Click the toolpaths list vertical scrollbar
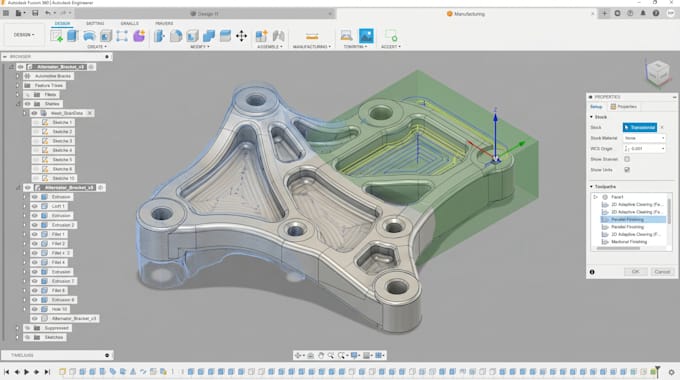The height and width of the screenshot is (380, 680). pos(670,211)
